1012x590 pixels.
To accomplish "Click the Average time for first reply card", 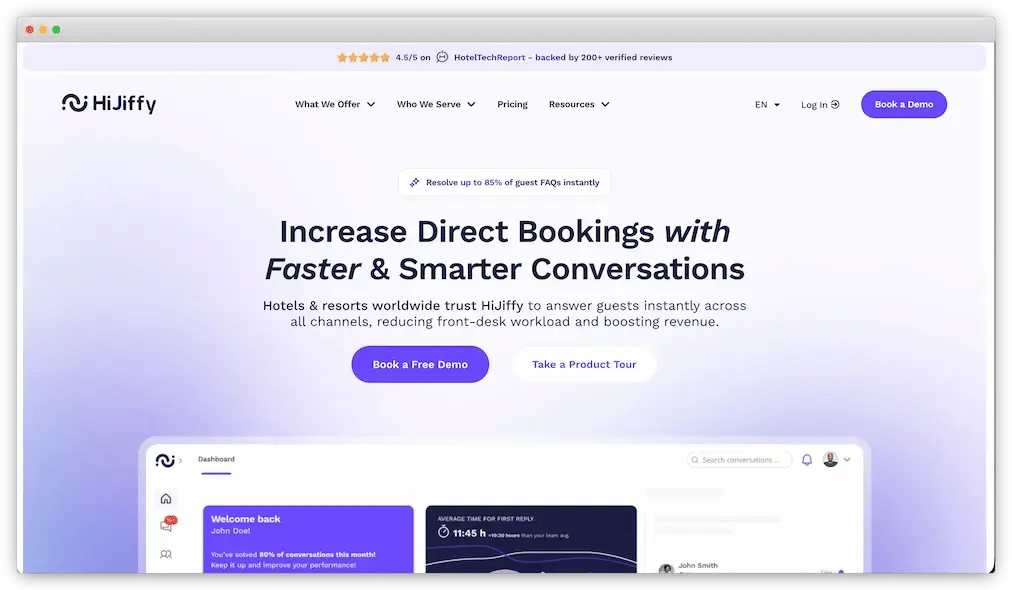I will click(531, 539).
